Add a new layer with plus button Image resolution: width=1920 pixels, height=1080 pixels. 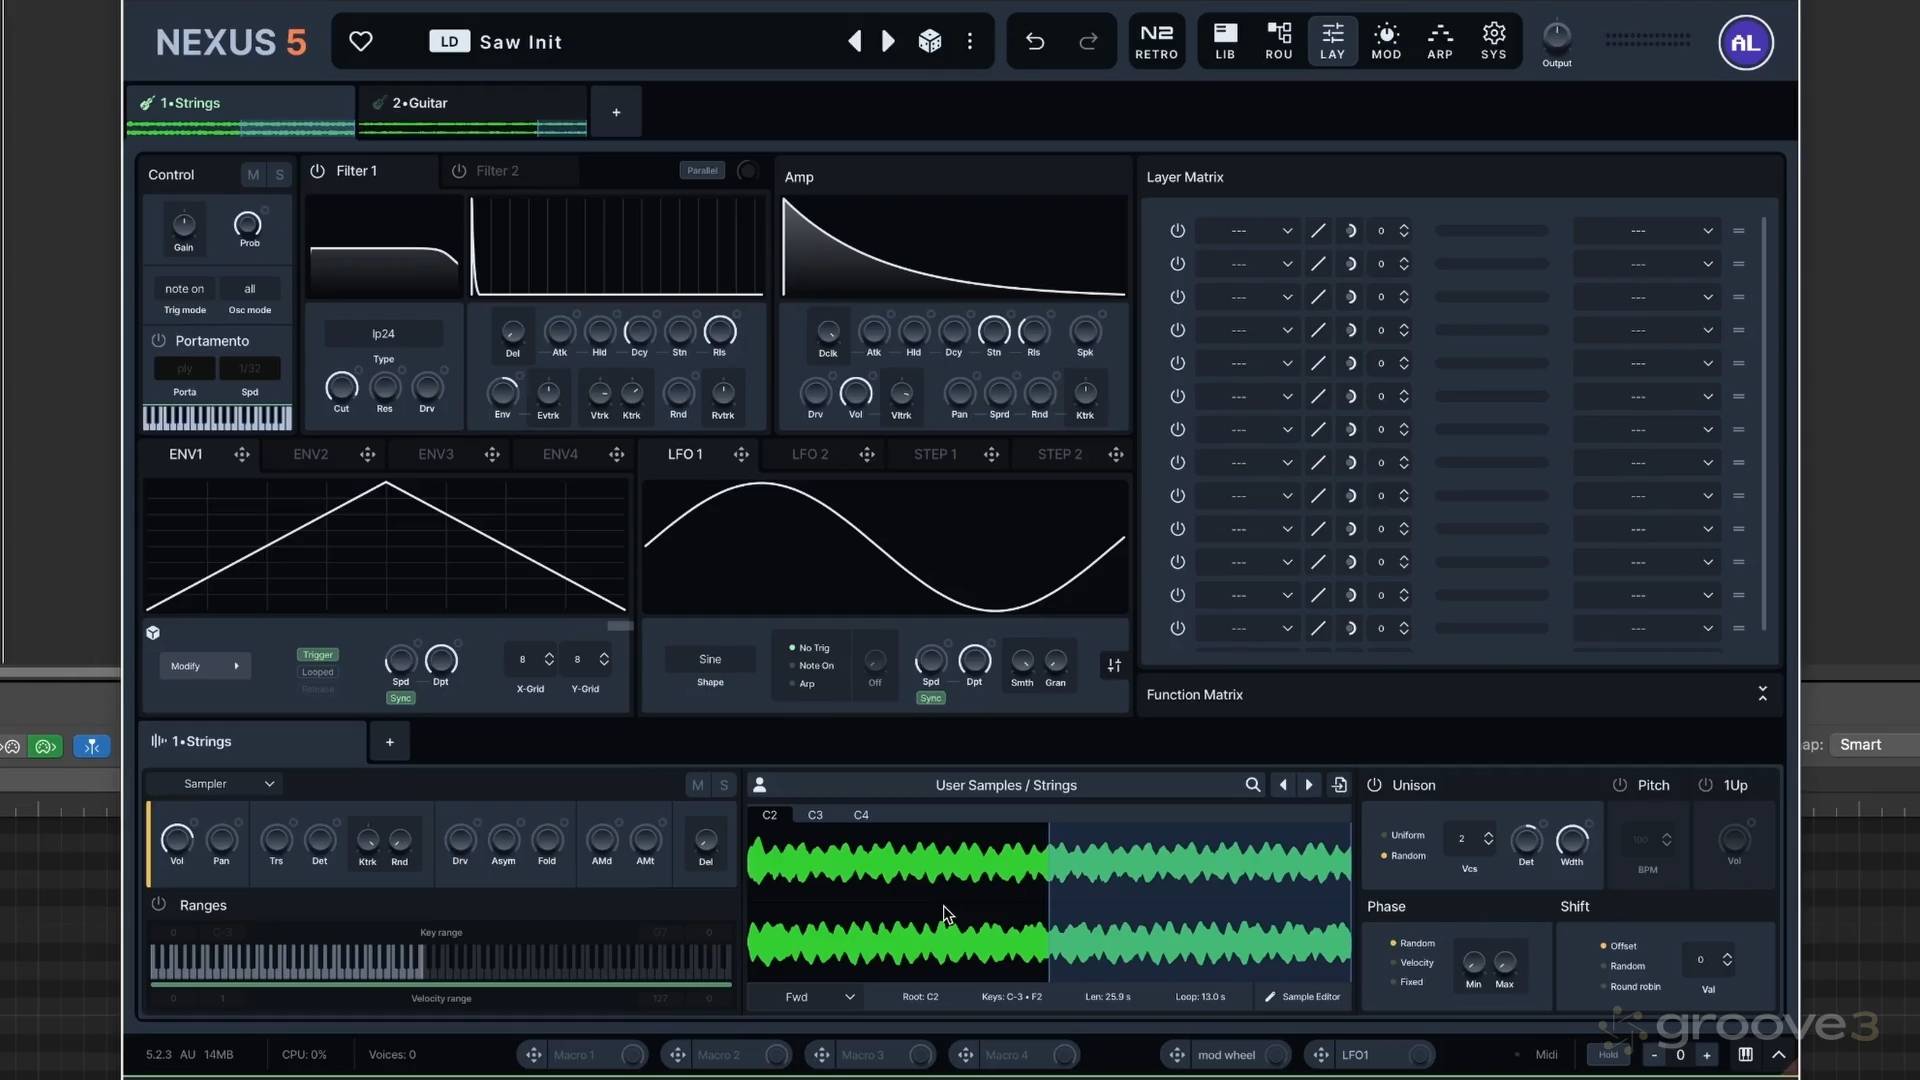point(616,112)
